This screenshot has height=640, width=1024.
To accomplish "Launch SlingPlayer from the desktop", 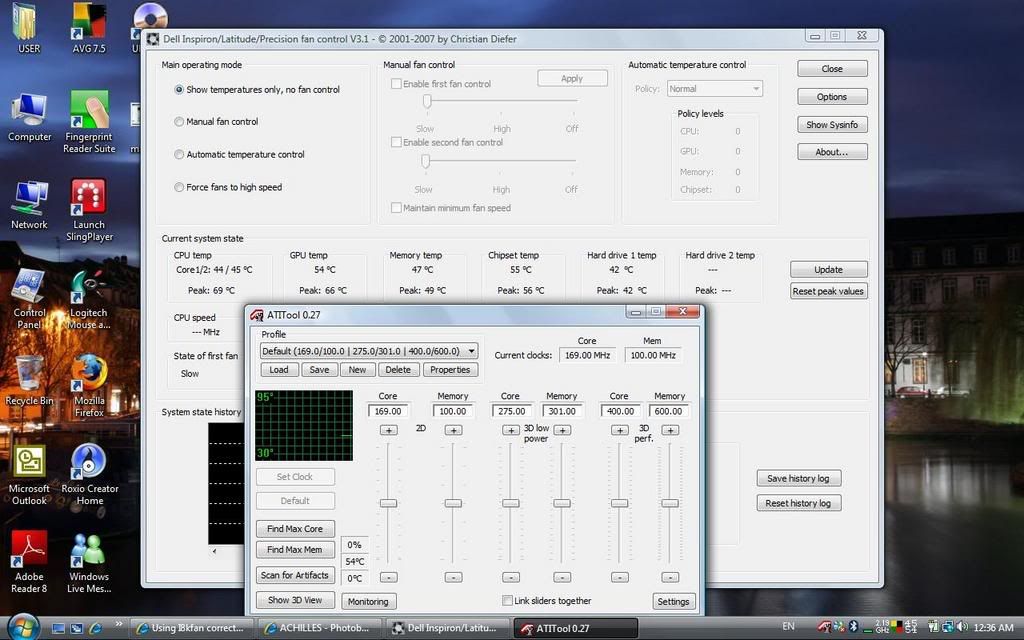I will click(89, 210).
